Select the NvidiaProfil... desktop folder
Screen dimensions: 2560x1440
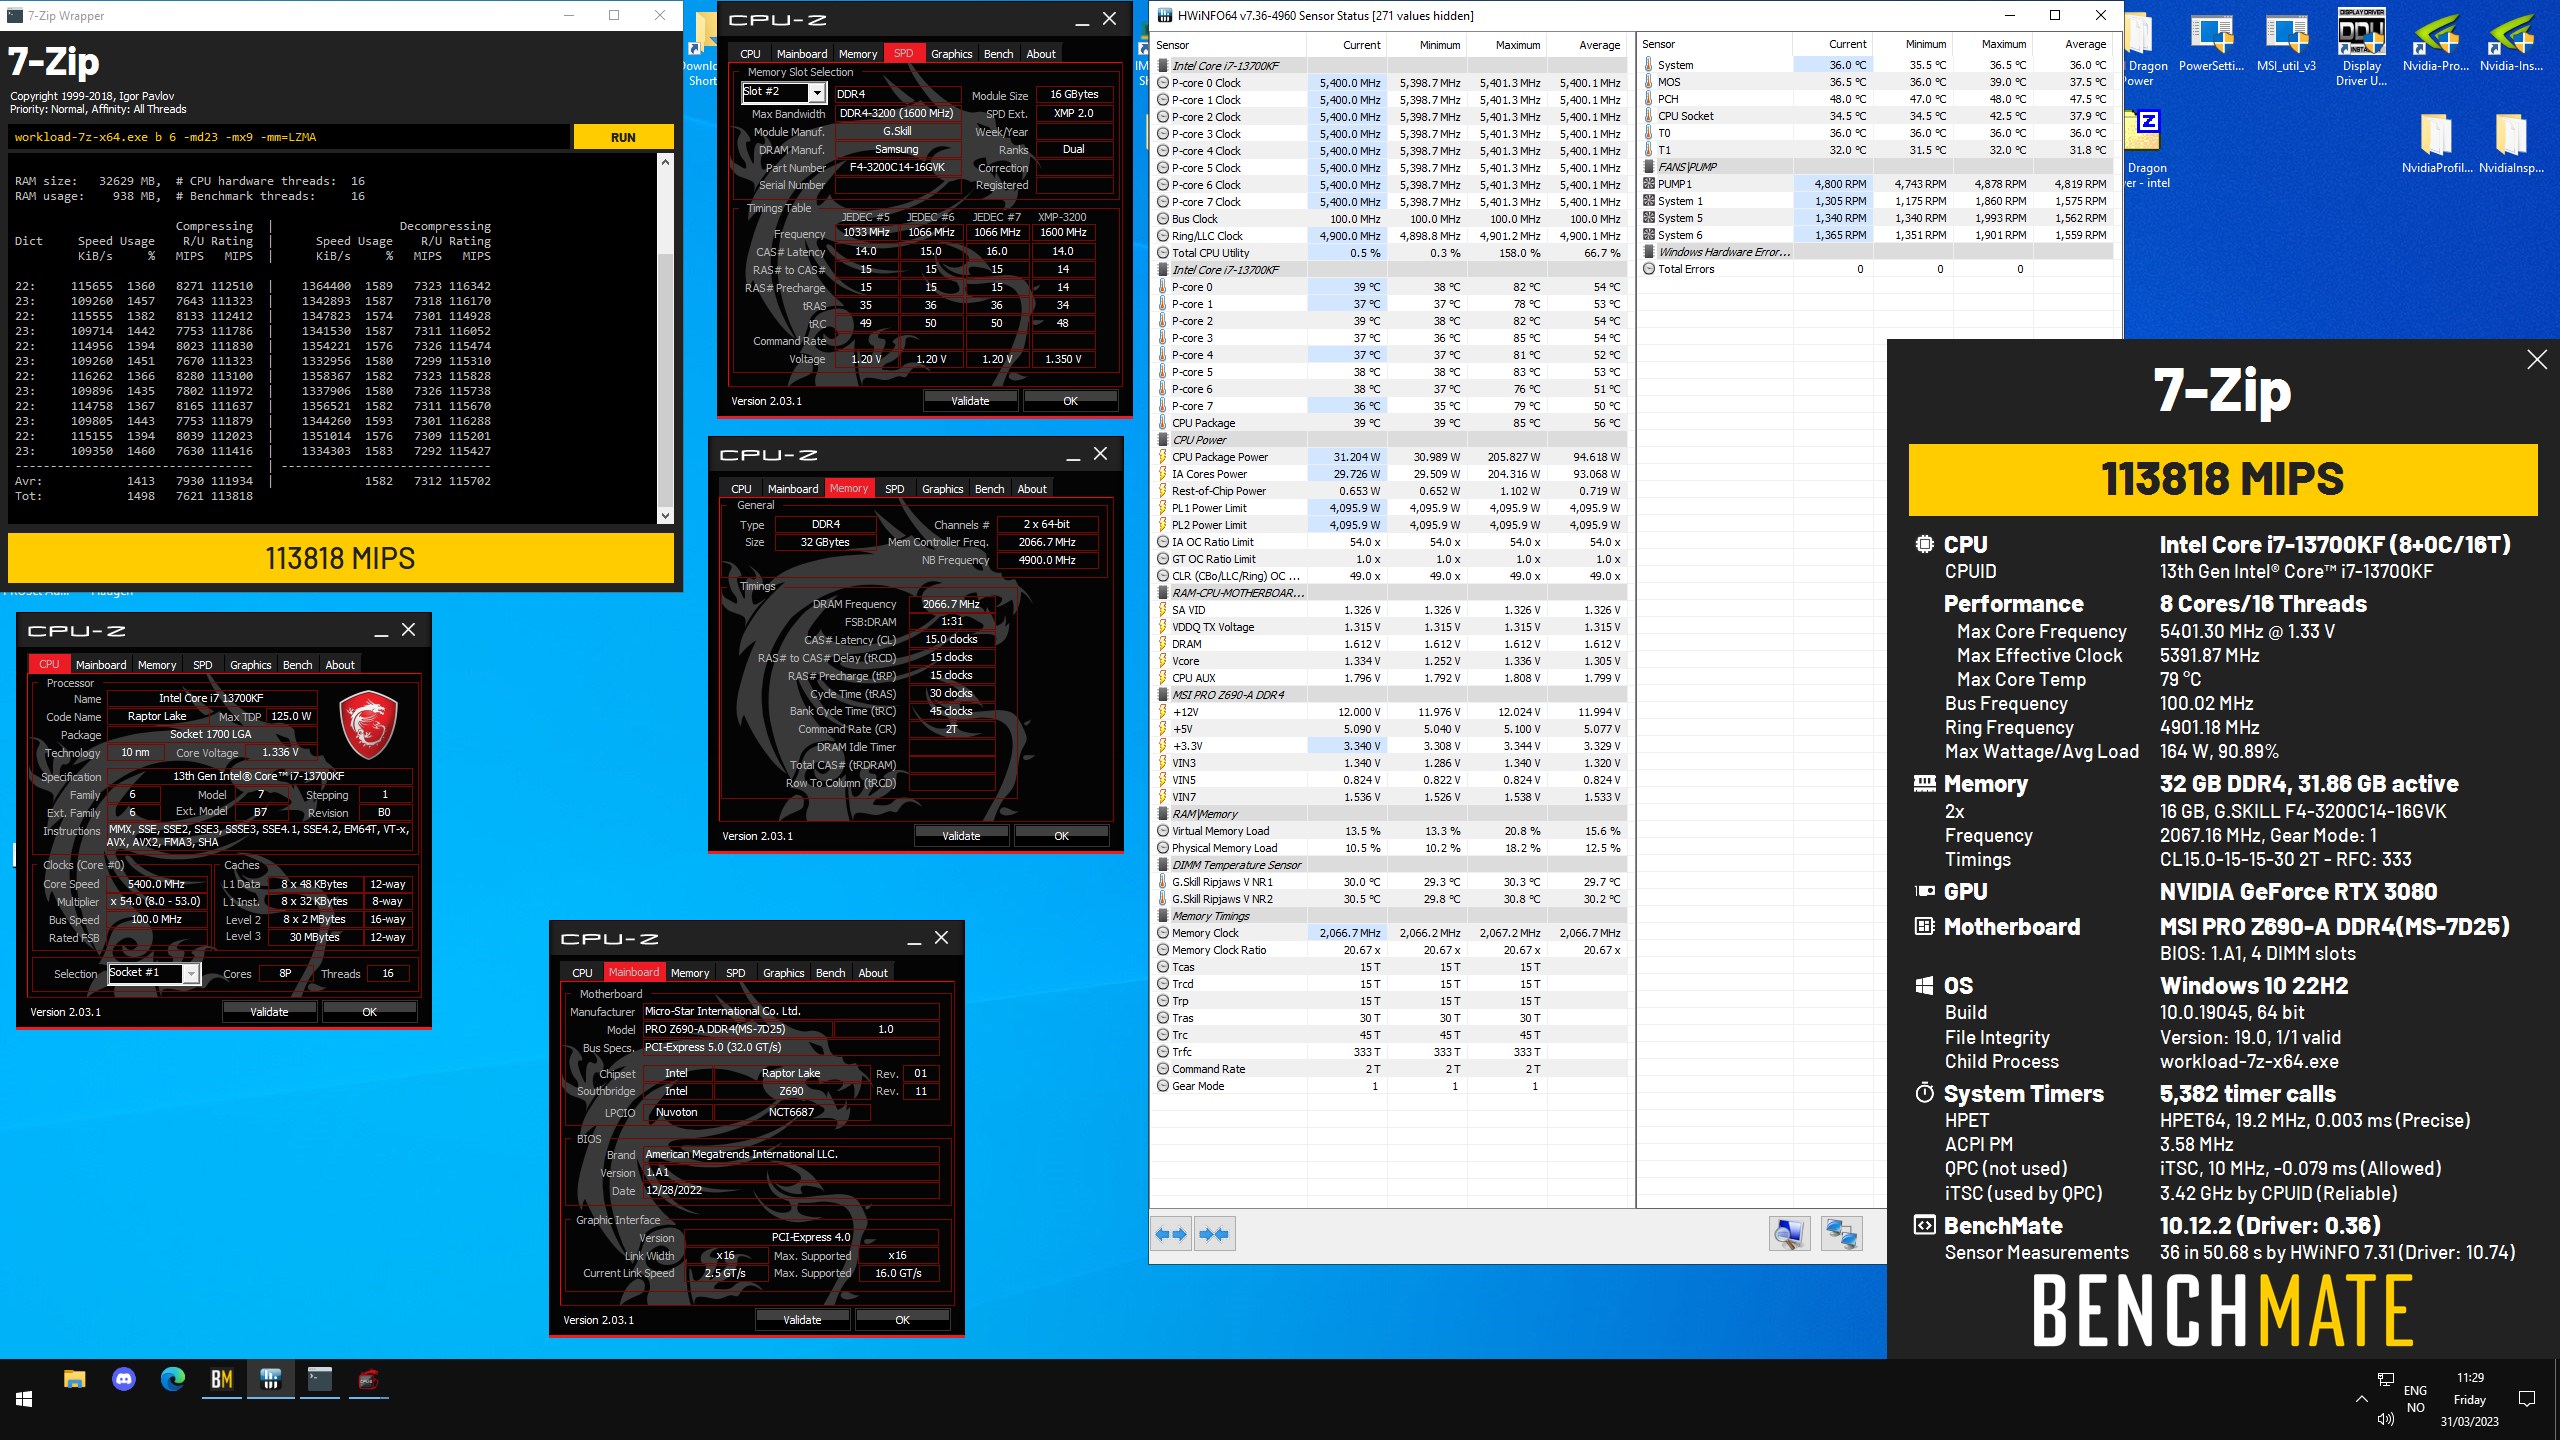(x=2436, y=145)
